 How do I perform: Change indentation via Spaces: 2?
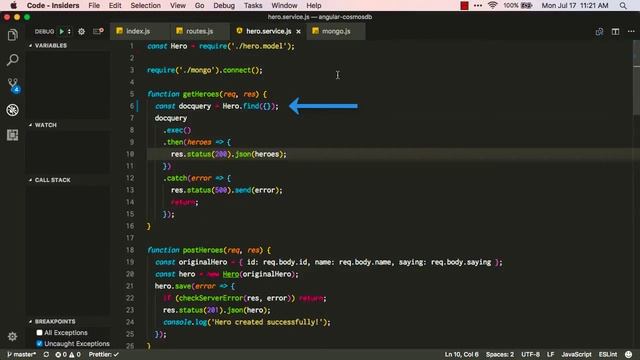pos(500,355)
